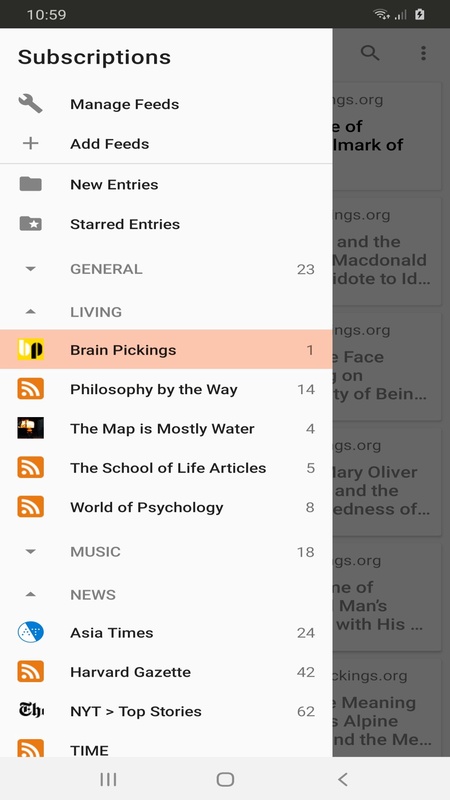Open Harvard Gazette feed
This screenshot has width=450, height=800.
tap(166, 672)
